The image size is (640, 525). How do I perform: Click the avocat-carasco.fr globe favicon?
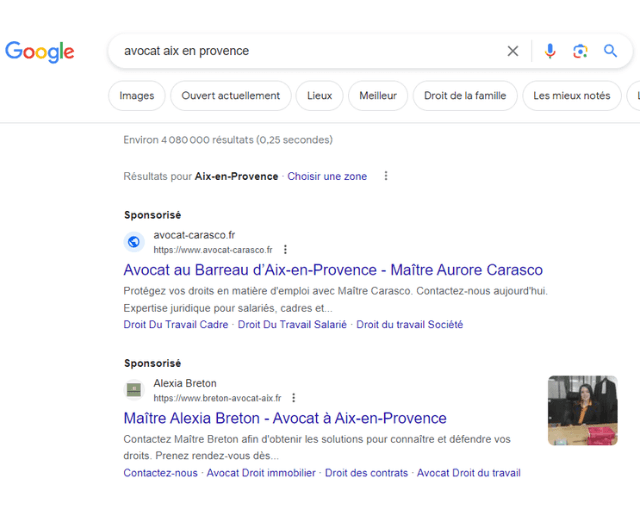(134, 242)
